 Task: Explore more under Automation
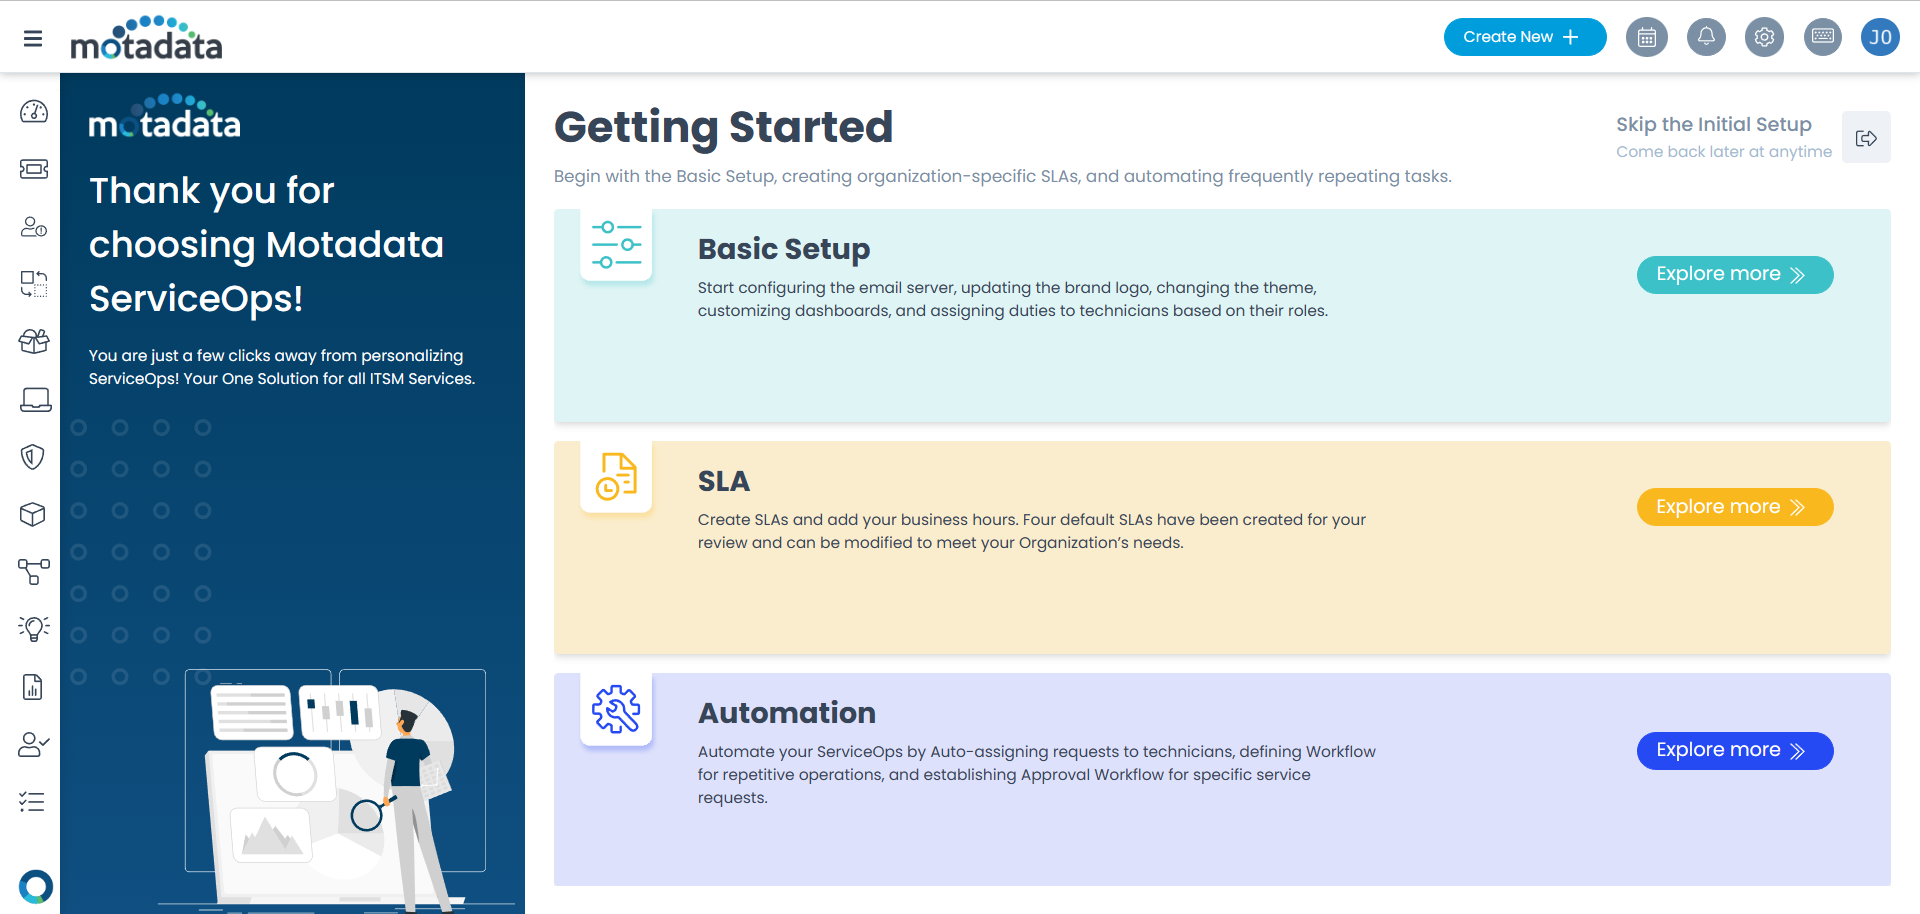[1735, 751]
